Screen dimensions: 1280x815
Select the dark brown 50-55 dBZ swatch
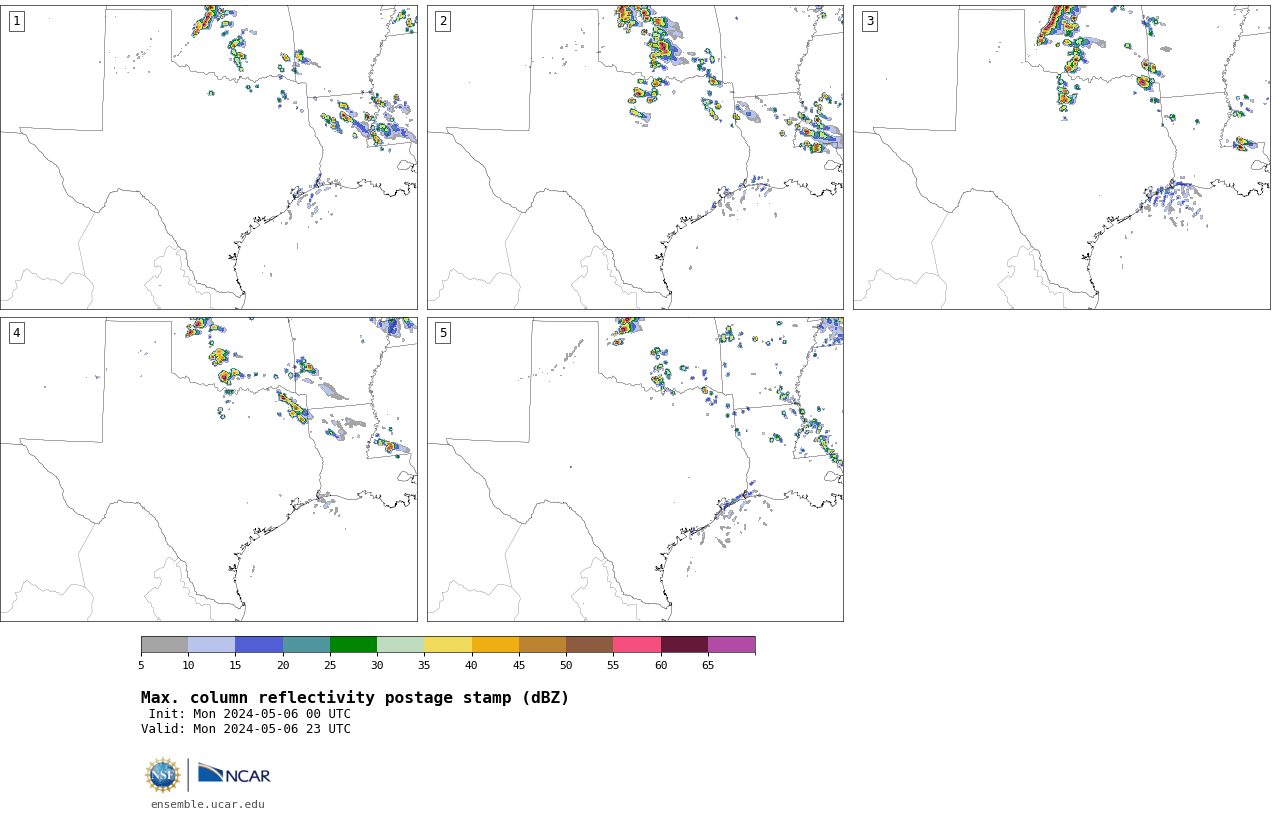tap(589, 645)
